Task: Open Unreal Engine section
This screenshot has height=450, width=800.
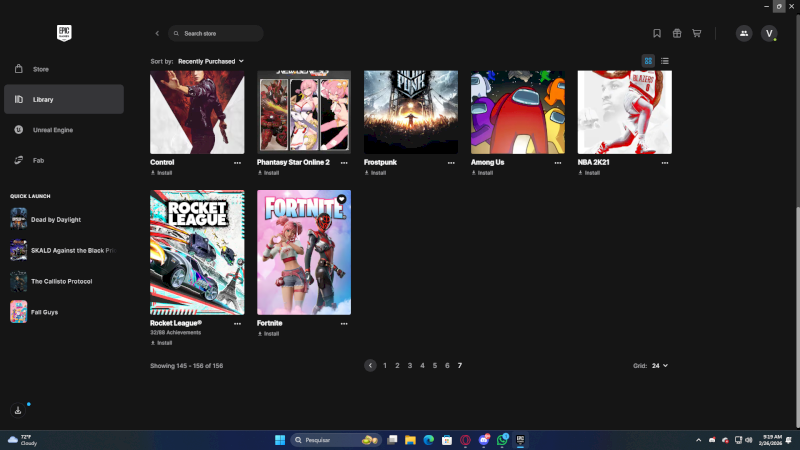Action: click(64, 130)
